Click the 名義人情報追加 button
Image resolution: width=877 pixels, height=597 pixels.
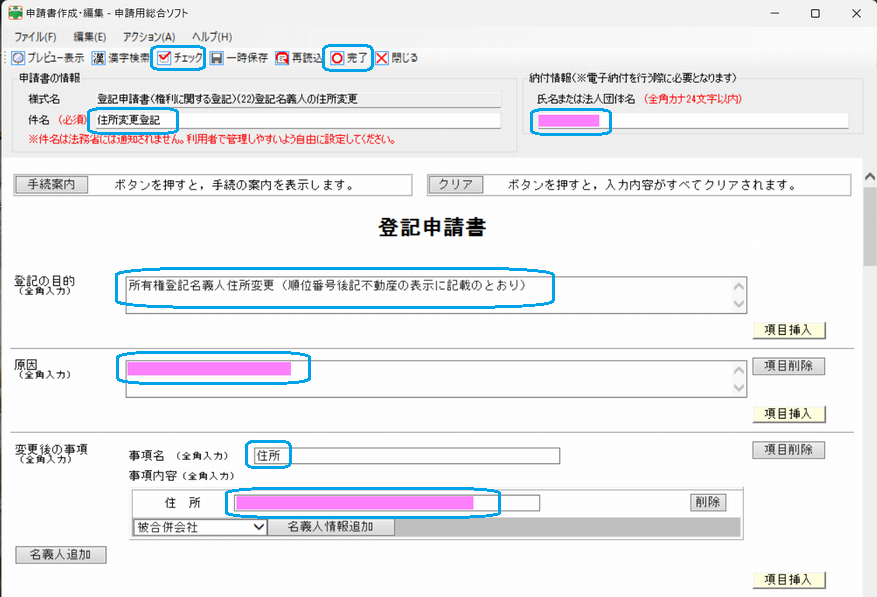pos(330,526)
